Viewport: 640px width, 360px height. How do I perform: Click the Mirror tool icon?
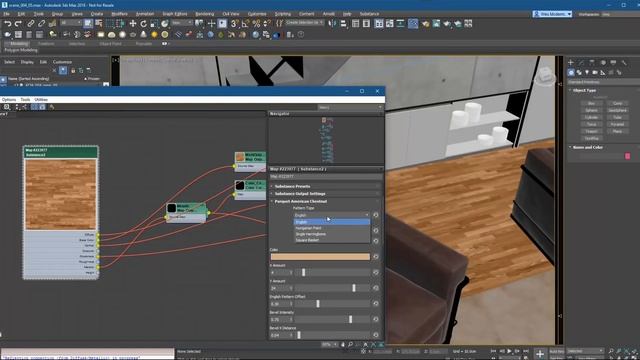pyautogui.click(x=333, y=24)
